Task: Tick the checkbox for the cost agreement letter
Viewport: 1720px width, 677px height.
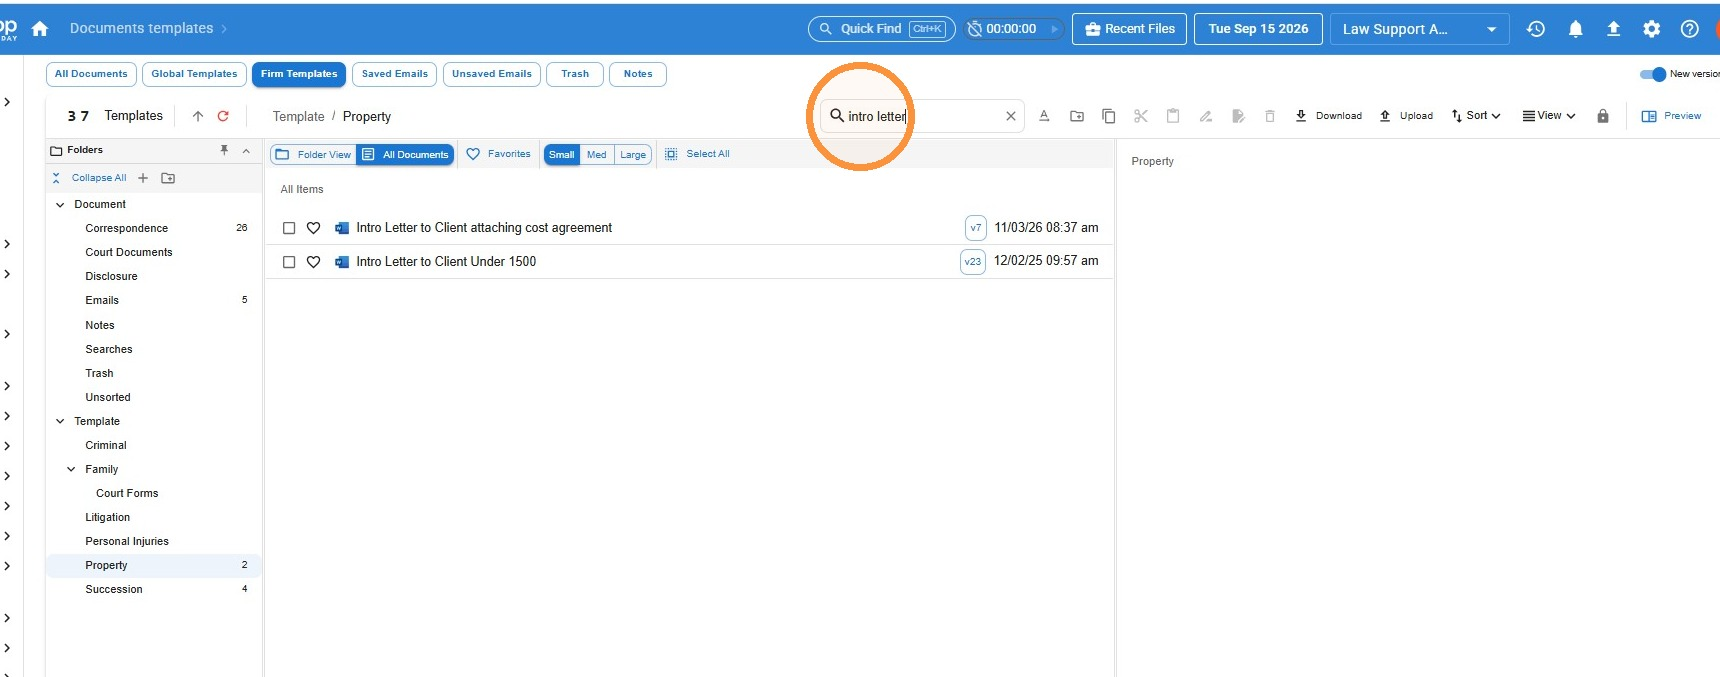Action: coord(289,228)
